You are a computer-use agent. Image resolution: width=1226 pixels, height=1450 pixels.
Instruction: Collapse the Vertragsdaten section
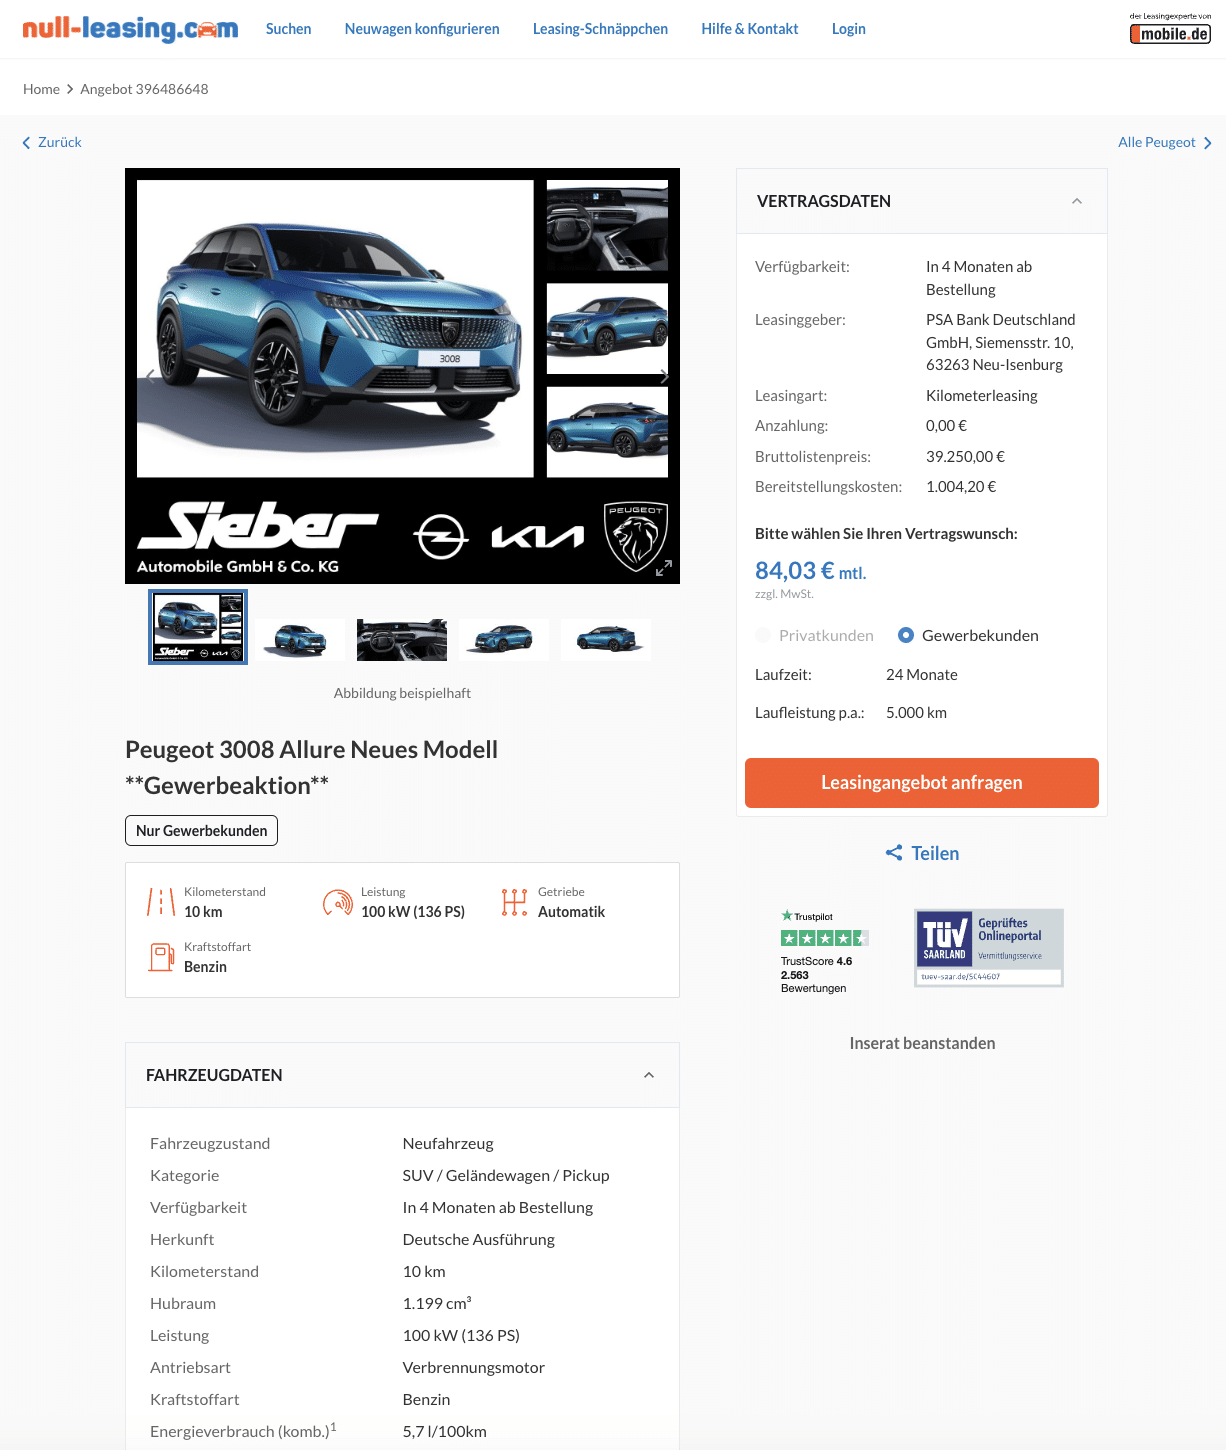(x=1077, y=201)
